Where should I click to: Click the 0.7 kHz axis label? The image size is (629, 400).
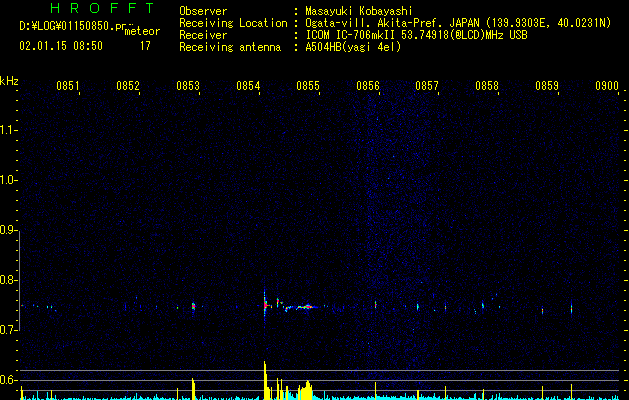(x=8, y=330)
